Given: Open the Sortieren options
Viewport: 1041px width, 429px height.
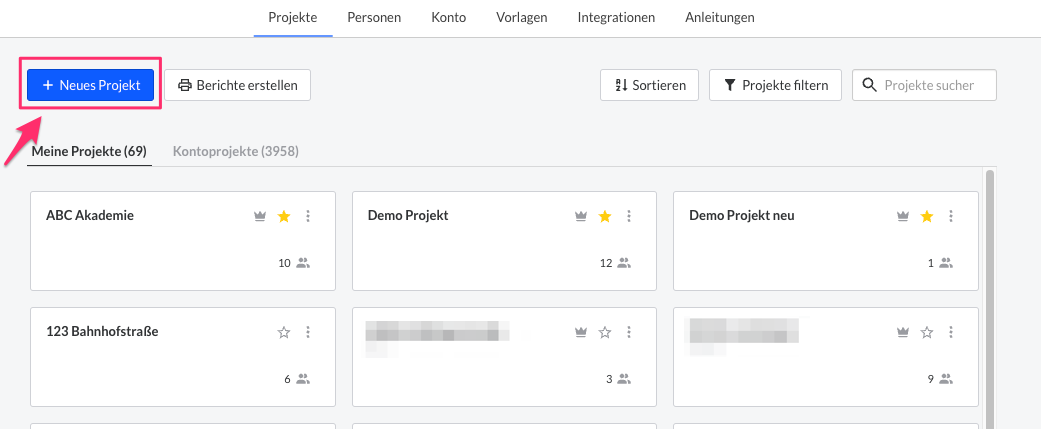Looking at the screenshot, I should pos(649,85).
